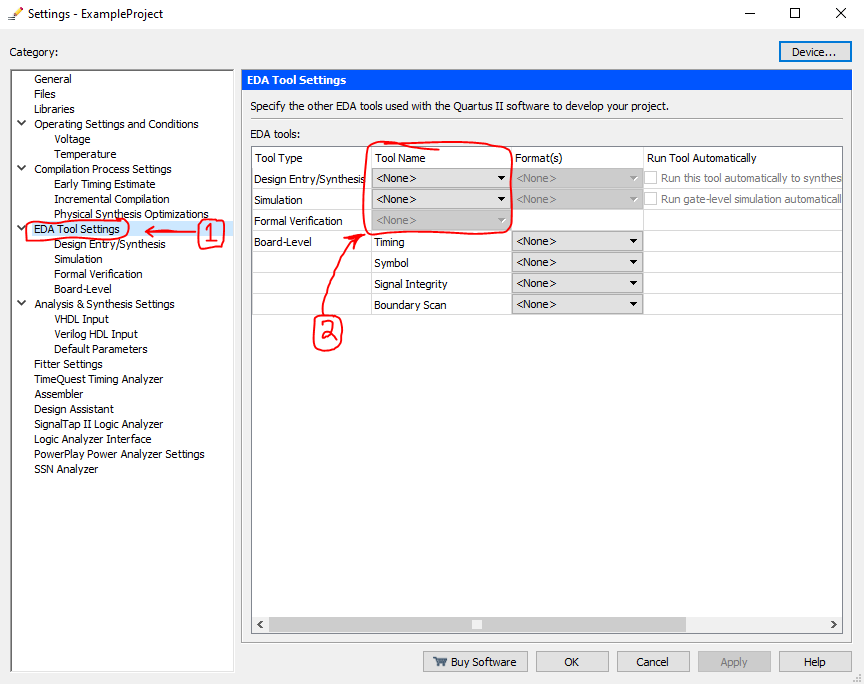Image resolution: width=864 pixels, height=684 pixels.
Task: Select Verilog HDL Input category
Action: click(96, 334)
